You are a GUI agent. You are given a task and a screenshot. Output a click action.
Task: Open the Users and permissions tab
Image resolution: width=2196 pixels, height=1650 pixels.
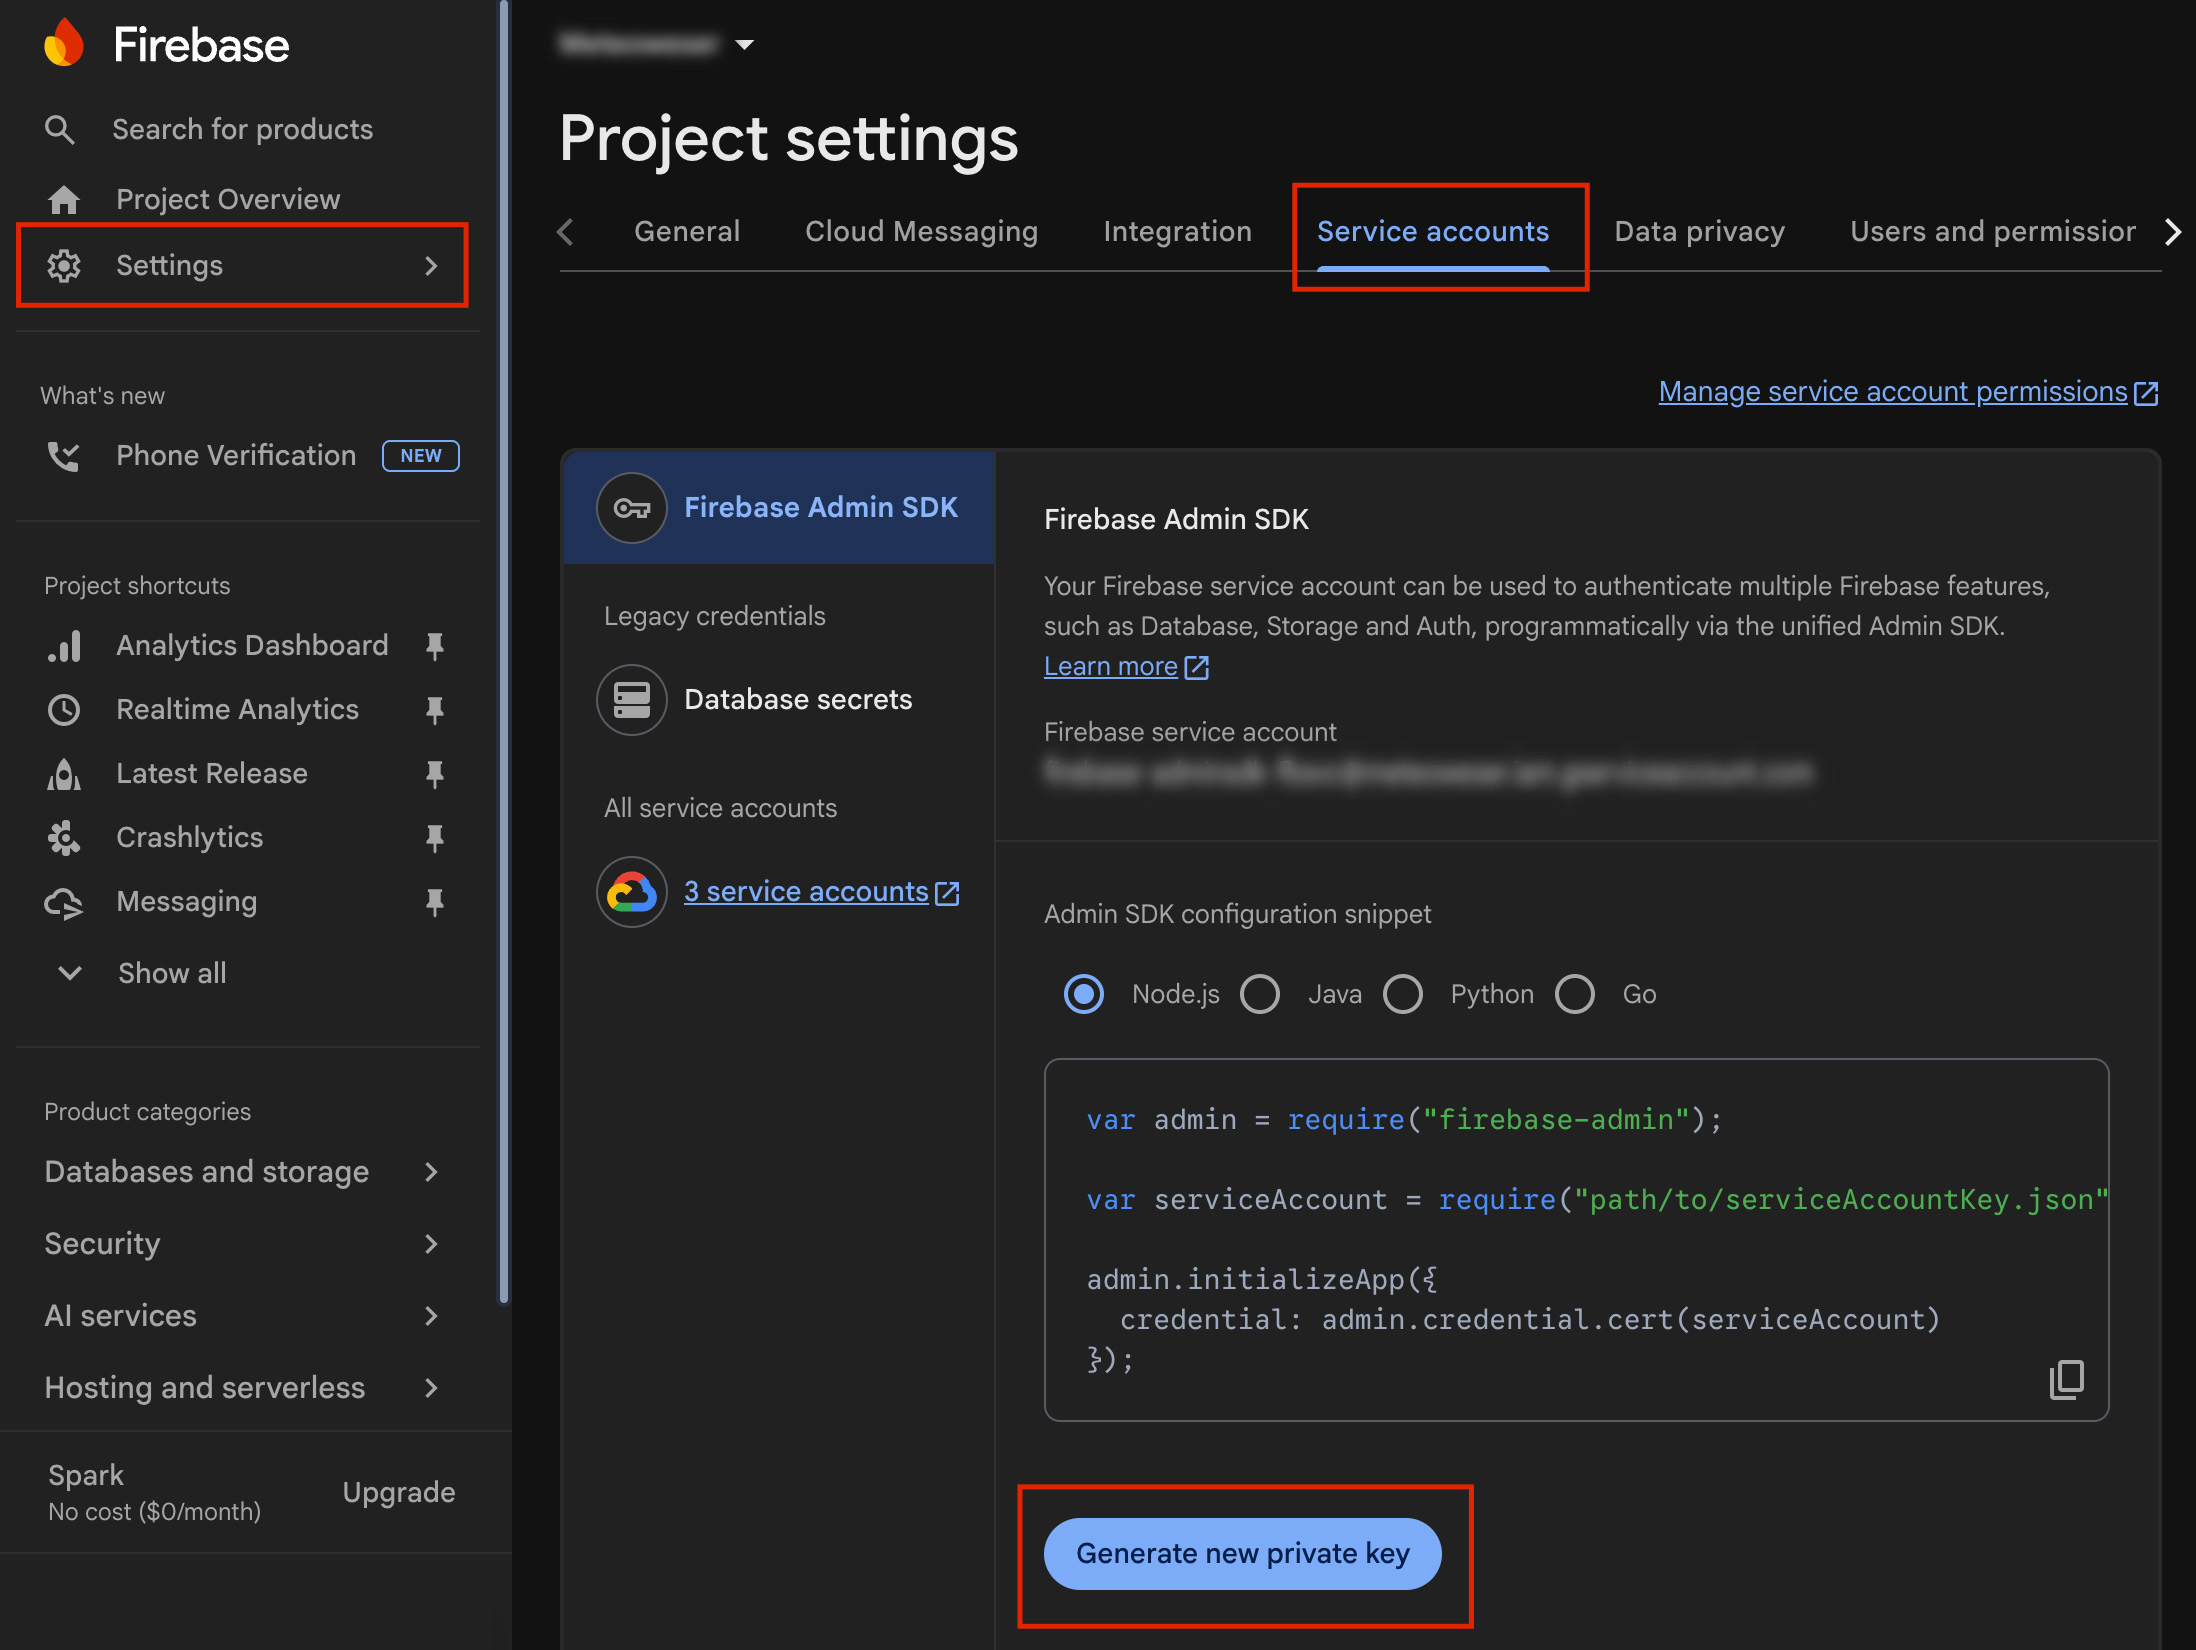click(1992, 232)
